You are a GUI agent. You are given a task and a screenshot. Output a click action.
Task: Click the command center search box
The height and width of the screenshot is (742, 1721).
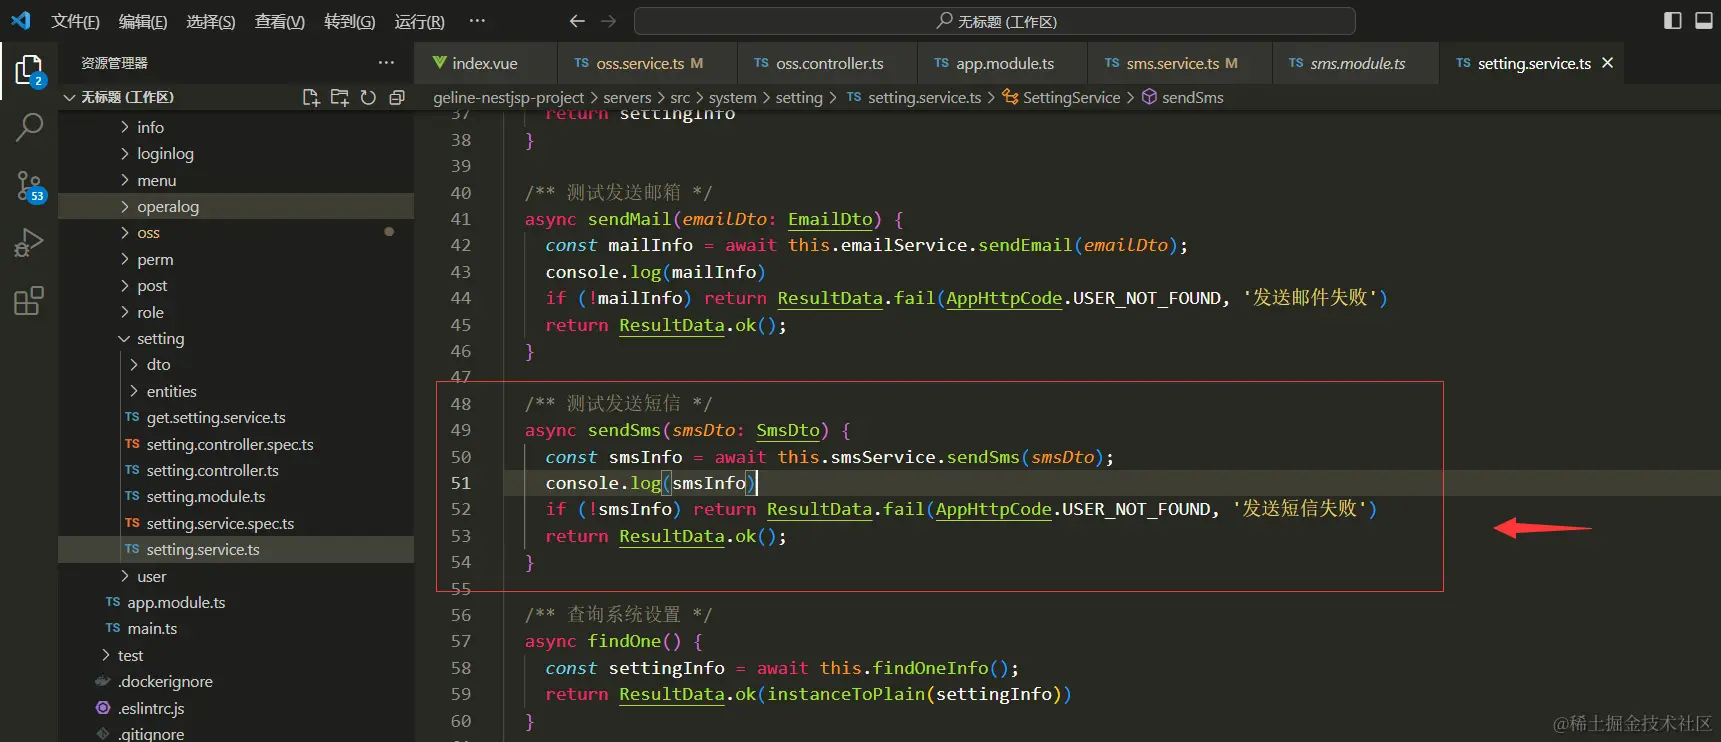click(995, 21)
